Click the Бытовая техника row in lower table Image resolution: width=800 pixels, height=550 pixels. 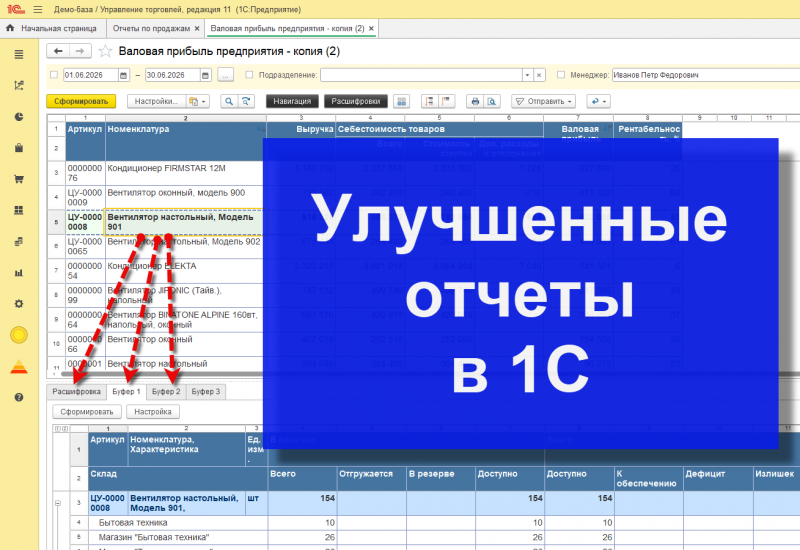click(x=179, y=522)
